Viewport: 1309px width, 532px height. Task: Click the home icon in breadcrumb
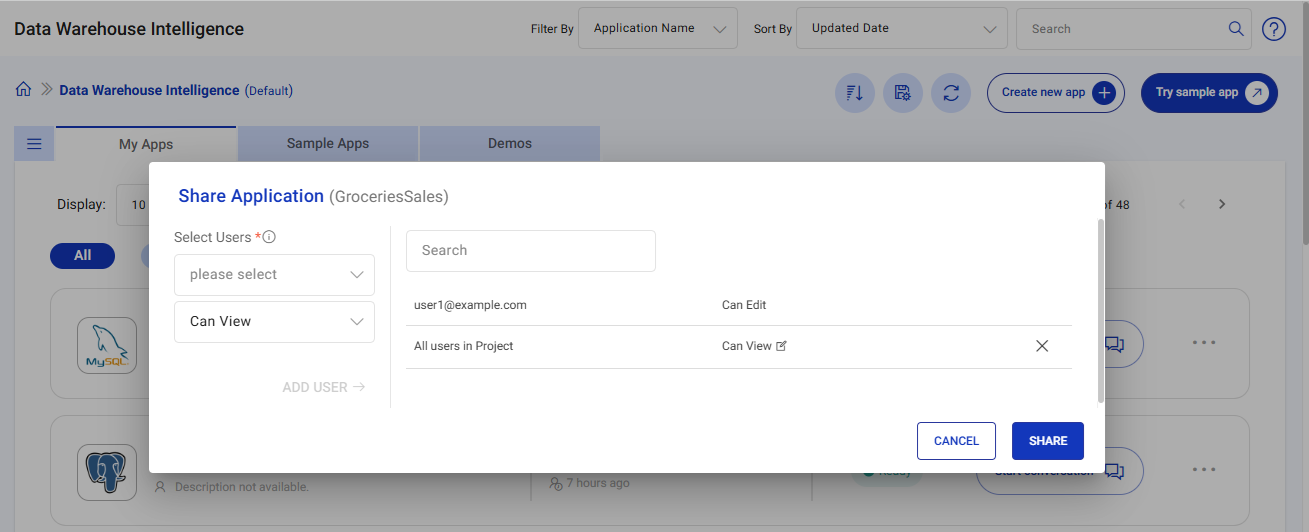click(23, 90)
